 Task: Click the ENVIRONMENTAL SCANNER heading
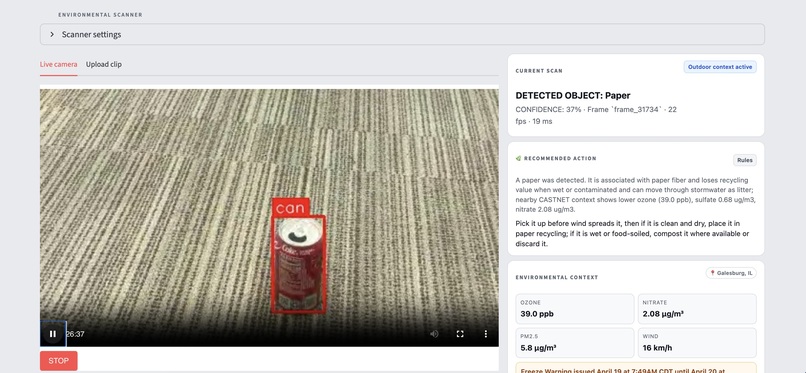coord(100,15)
